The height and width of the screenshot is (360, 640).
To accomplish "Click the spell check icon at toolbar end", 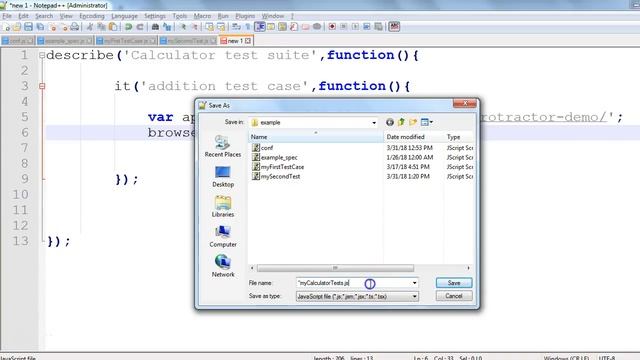I will (394, 27).
